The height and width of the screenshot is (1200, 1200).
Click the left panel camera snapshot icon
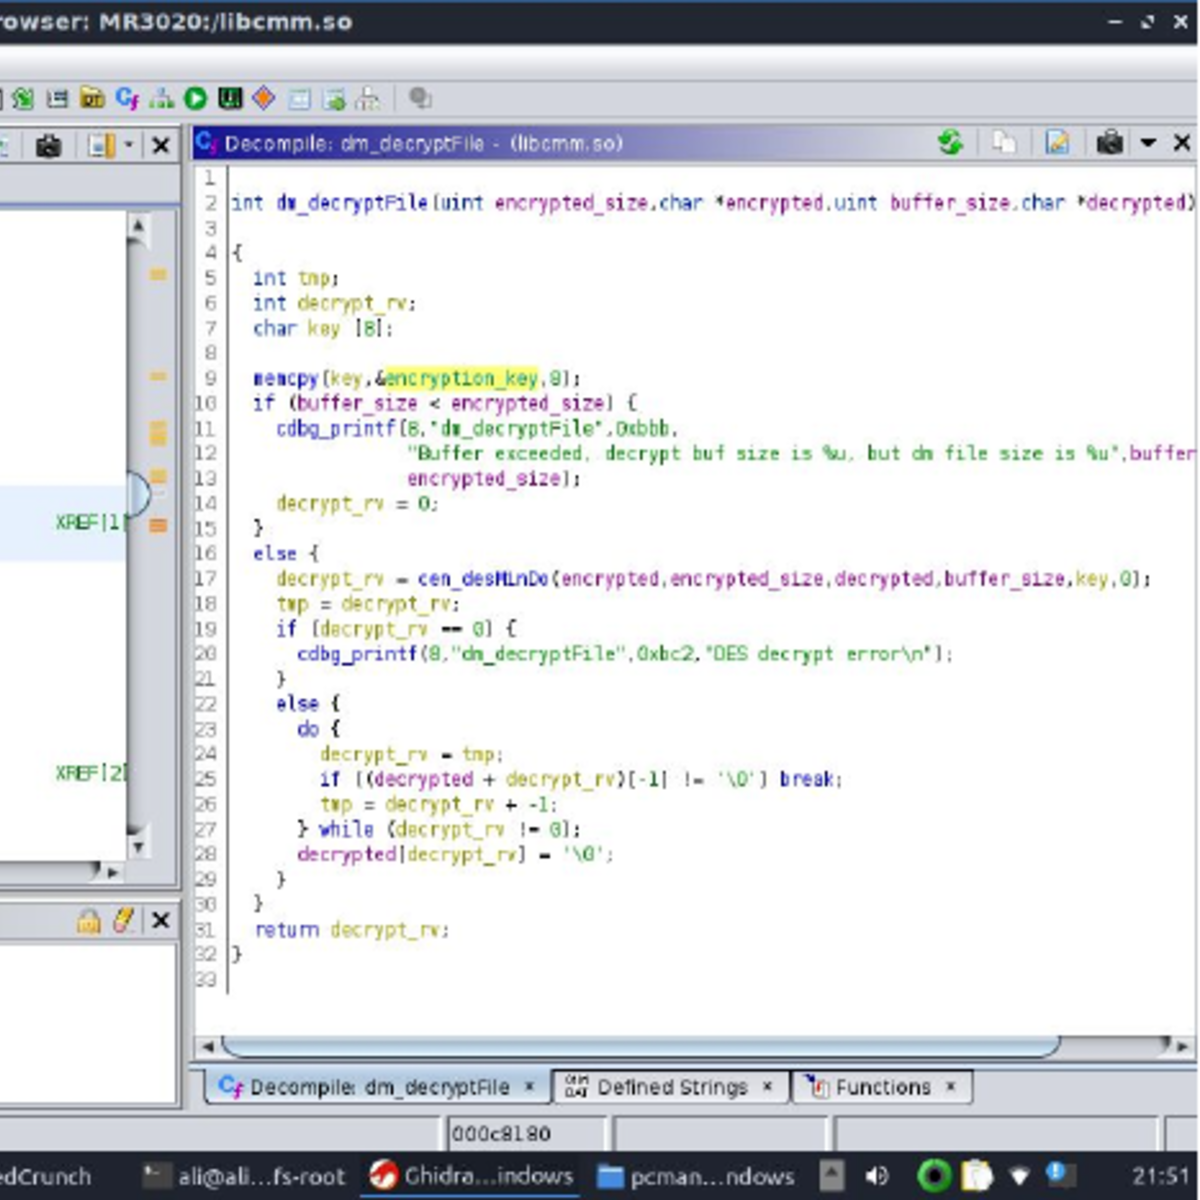click(48, 146)
